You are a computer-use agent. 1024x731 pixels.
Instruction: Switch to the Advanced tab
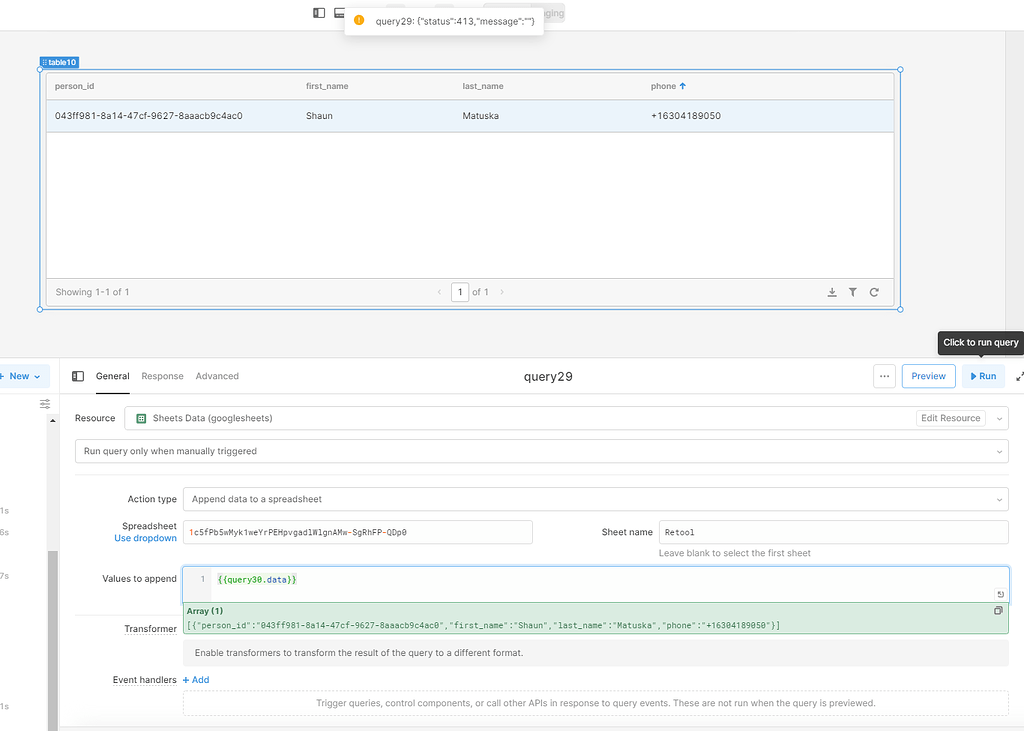pos(217,376)
